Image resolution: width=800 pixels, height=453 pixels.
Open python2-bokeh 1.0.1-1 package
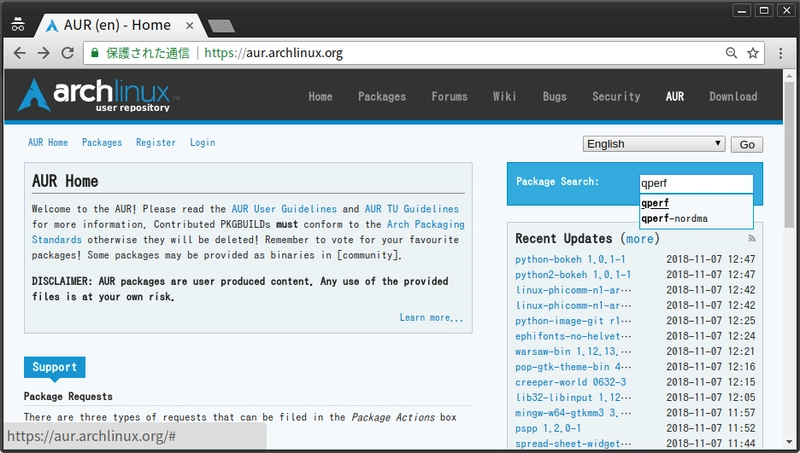click(573, 274)
